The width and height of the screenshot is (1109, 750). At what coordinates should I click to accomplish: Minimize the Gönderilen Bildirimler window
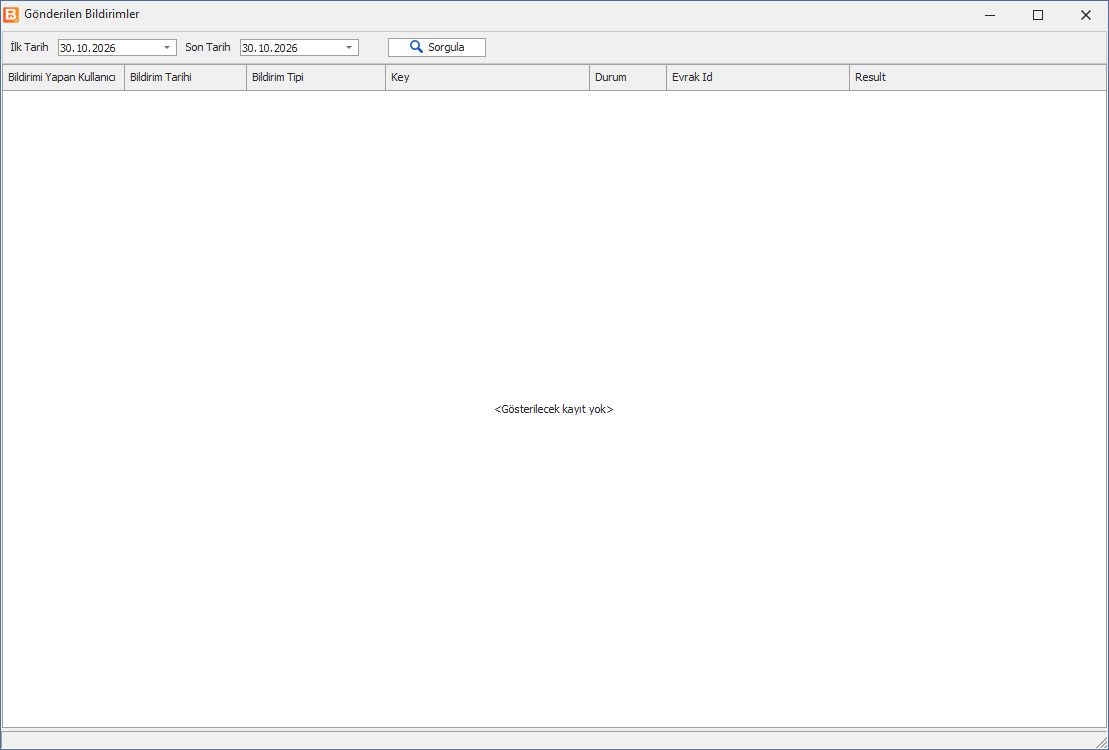tap(990, 15)
